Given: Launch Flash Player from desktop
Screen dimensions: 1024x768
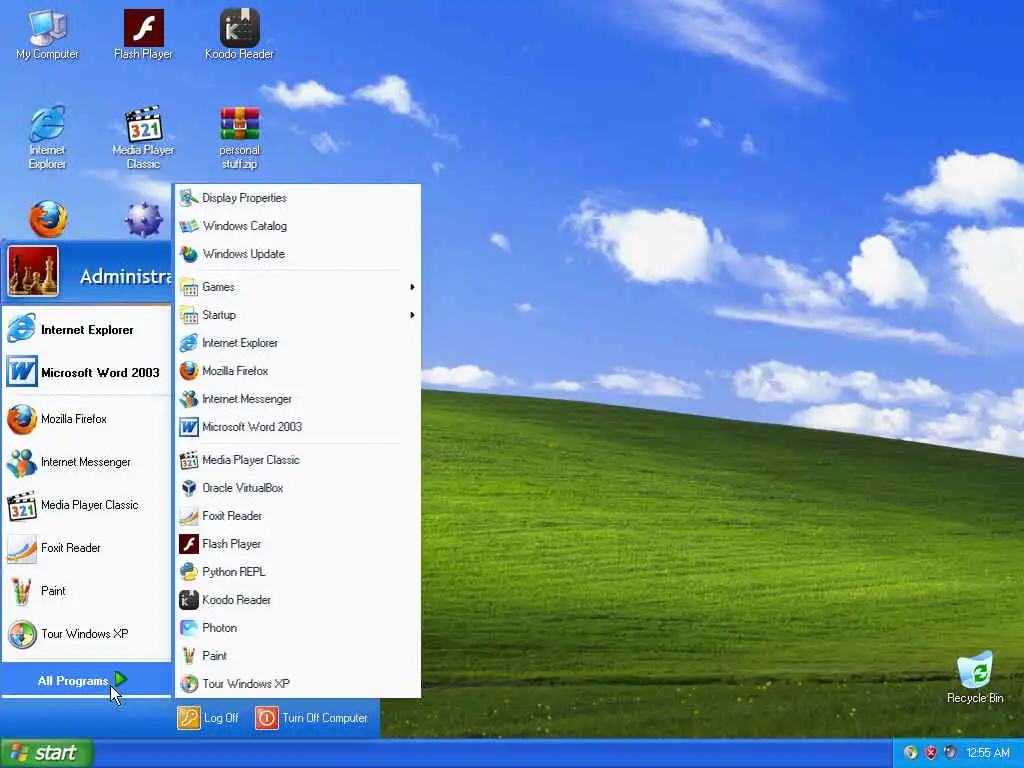Looking at the screenshot, I should (143, 36).
